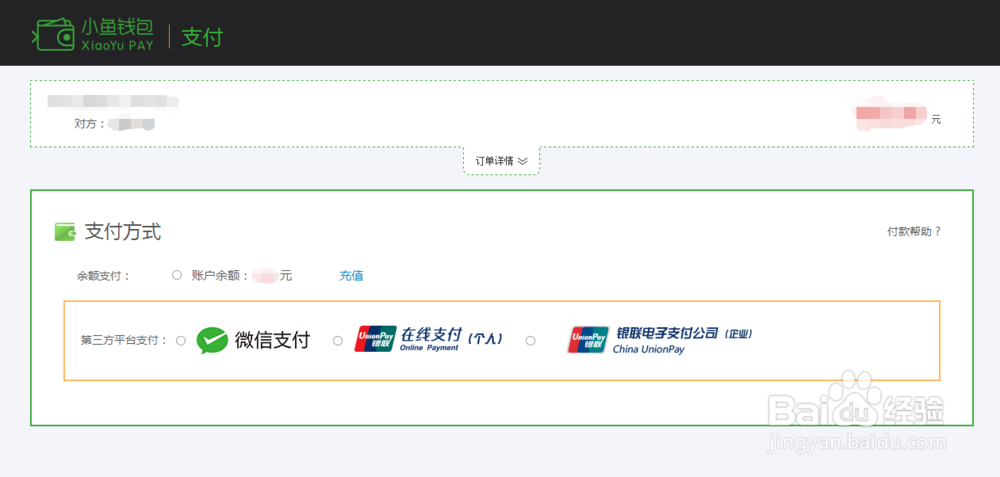This screenshot has width=1000, height=477.
Task: Select the 账户余额 balance payment radio button
Action: [177, 275]
